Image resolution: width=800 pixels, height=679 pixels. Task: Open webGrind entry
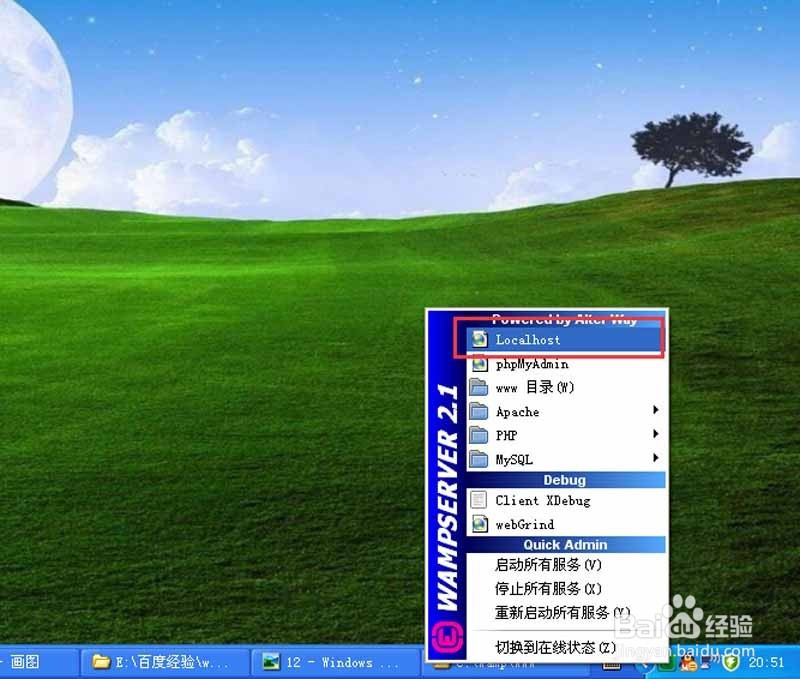(x=565, y=524)
